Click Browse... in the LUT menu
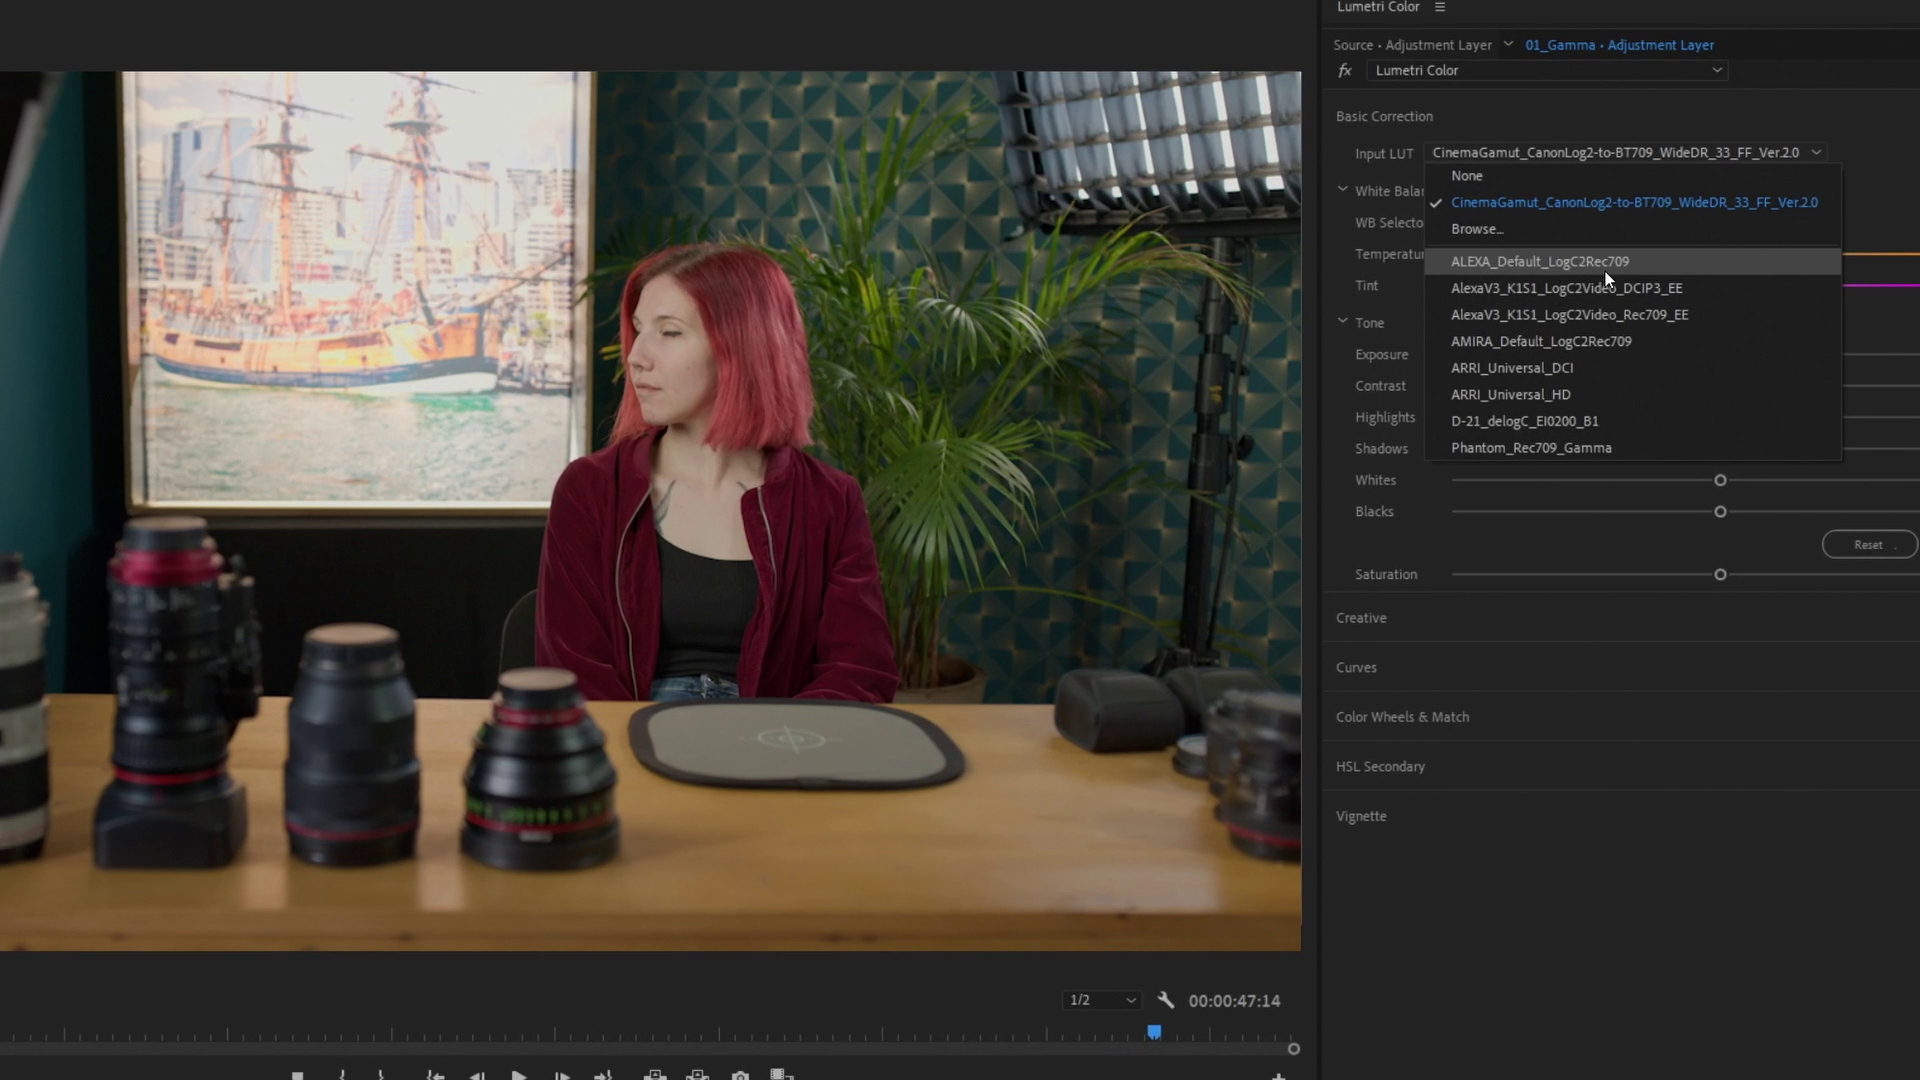The image size is (1920, 1080). (1477, 229)
